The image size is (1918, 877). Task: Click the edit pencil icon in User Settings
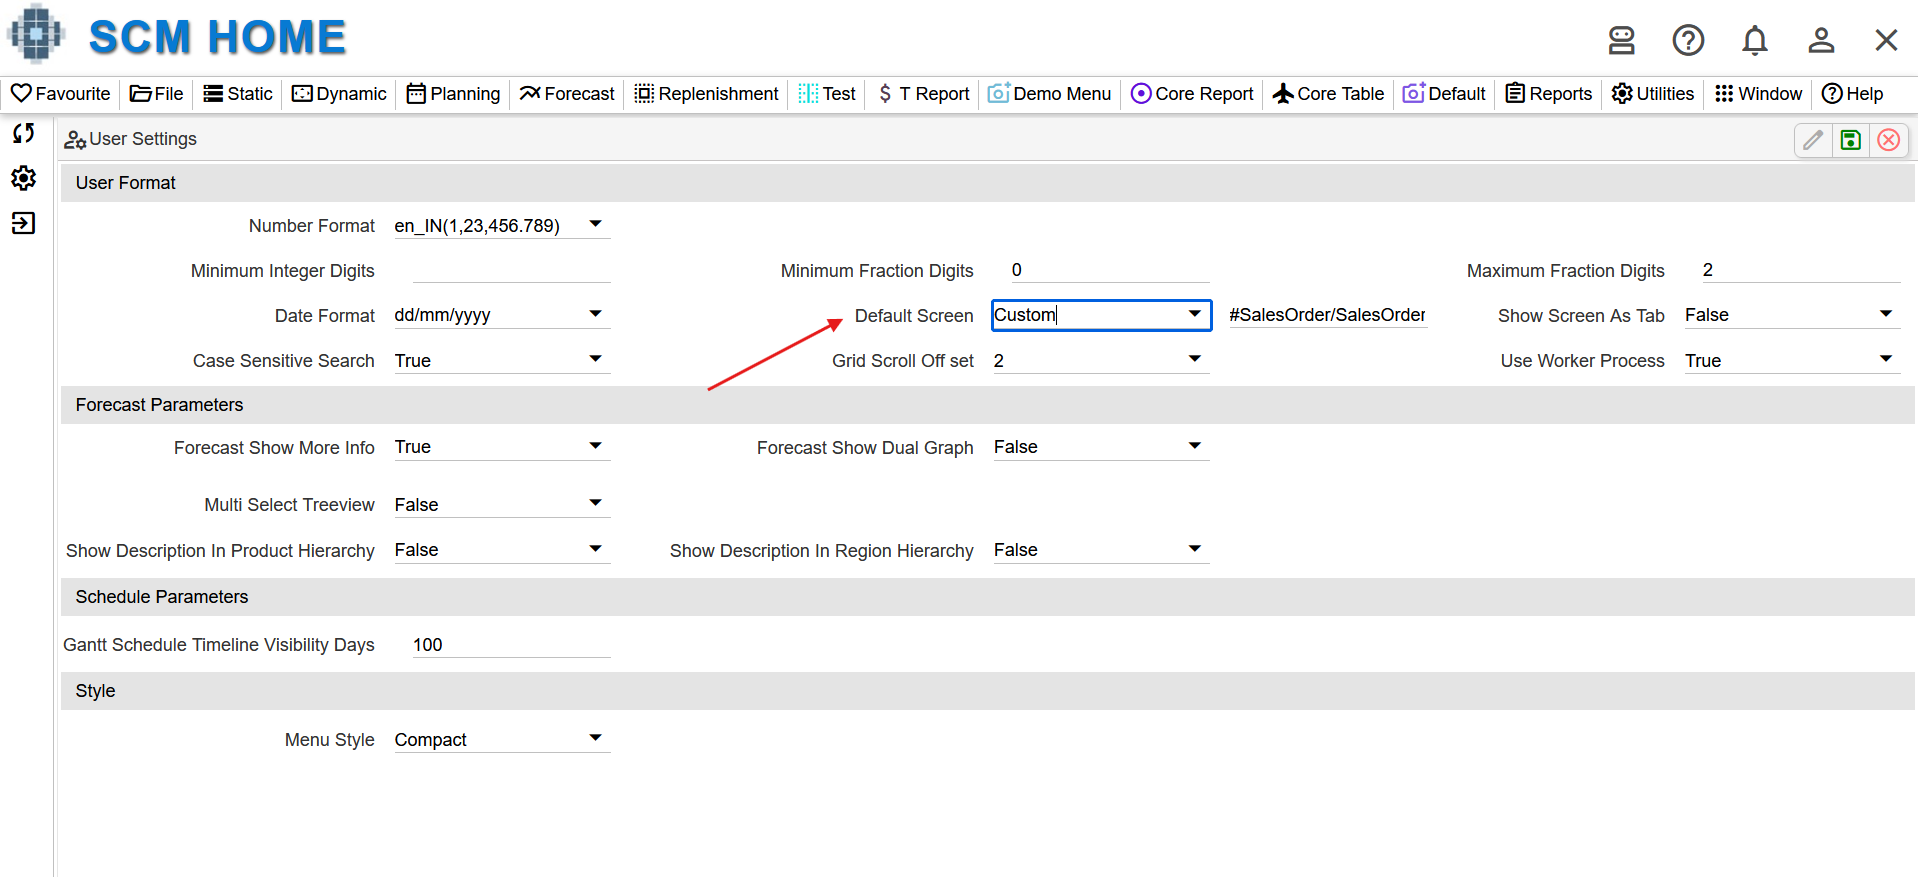(x=1813, y=140)
